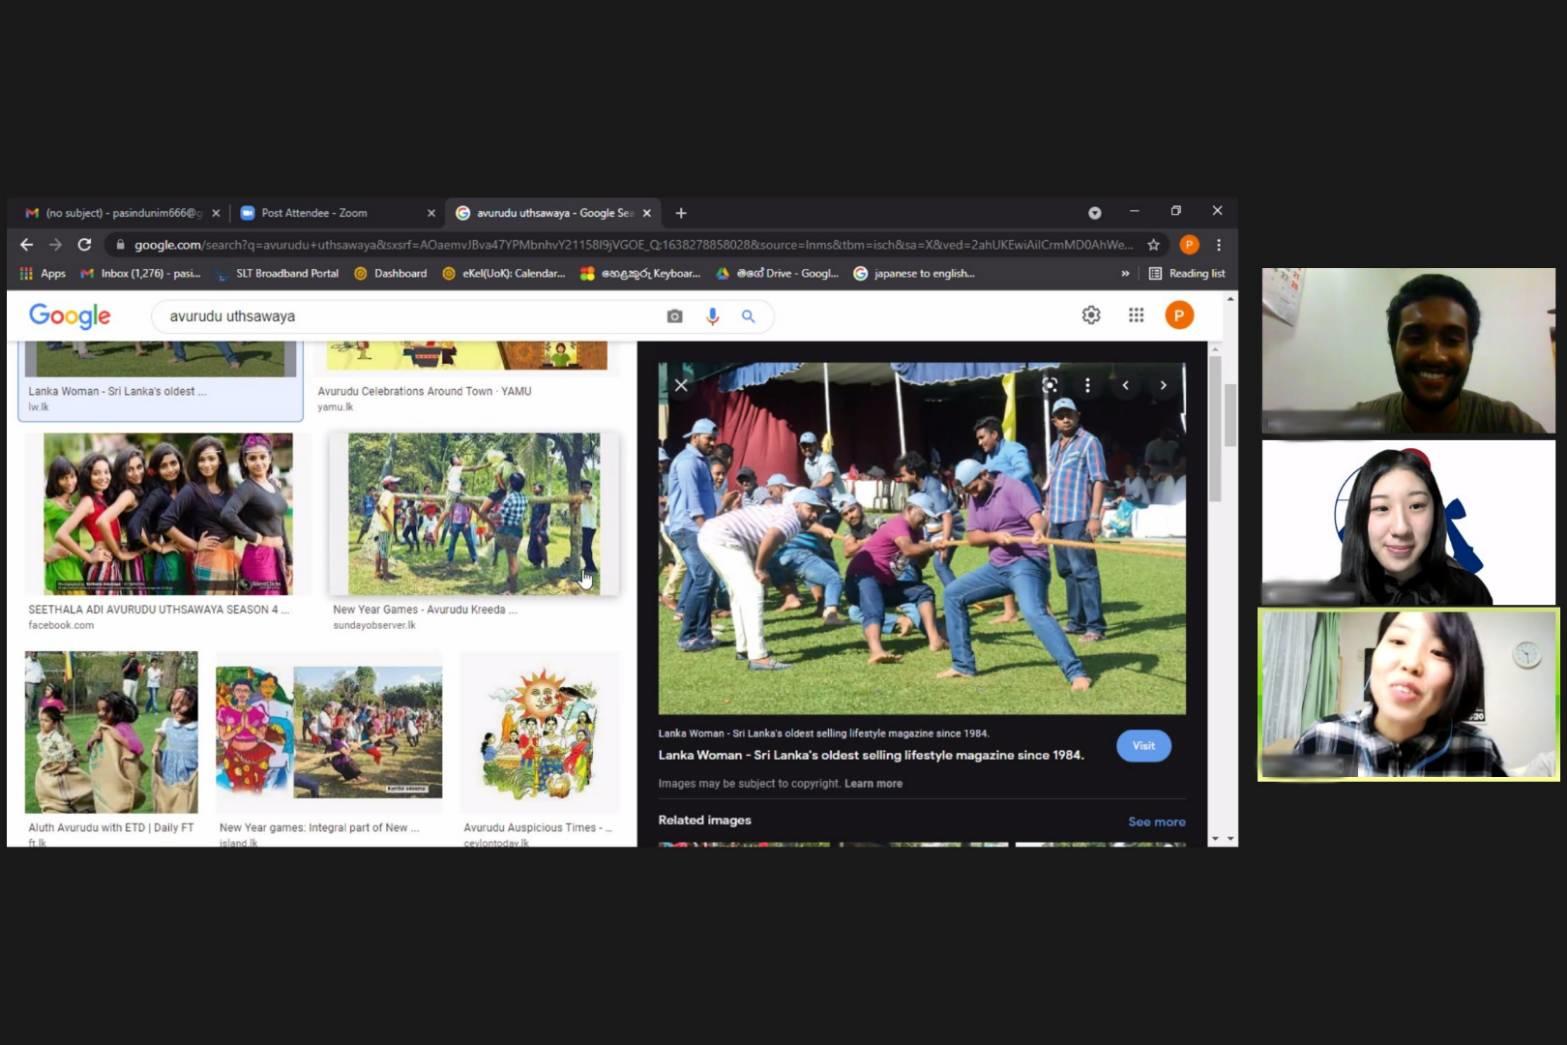Open the Lanka Woman title link in preview

870,755
